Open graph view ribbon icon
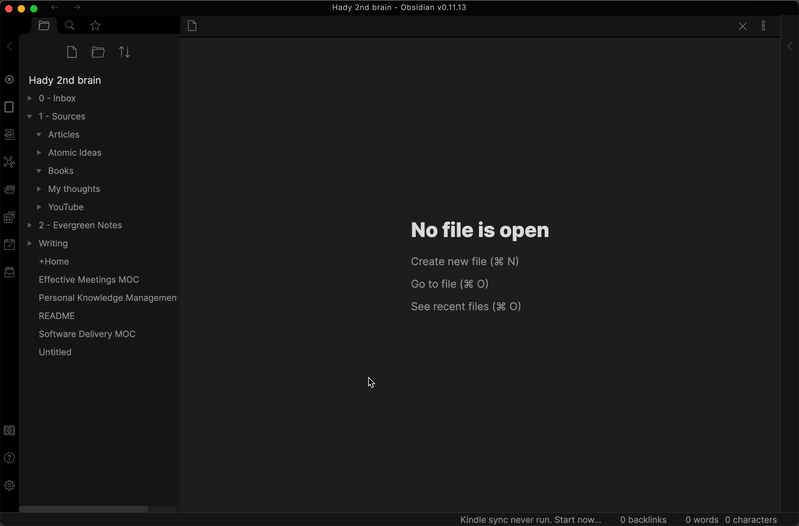Viewport: 799px width, 526px height. [x=9, y=162]
